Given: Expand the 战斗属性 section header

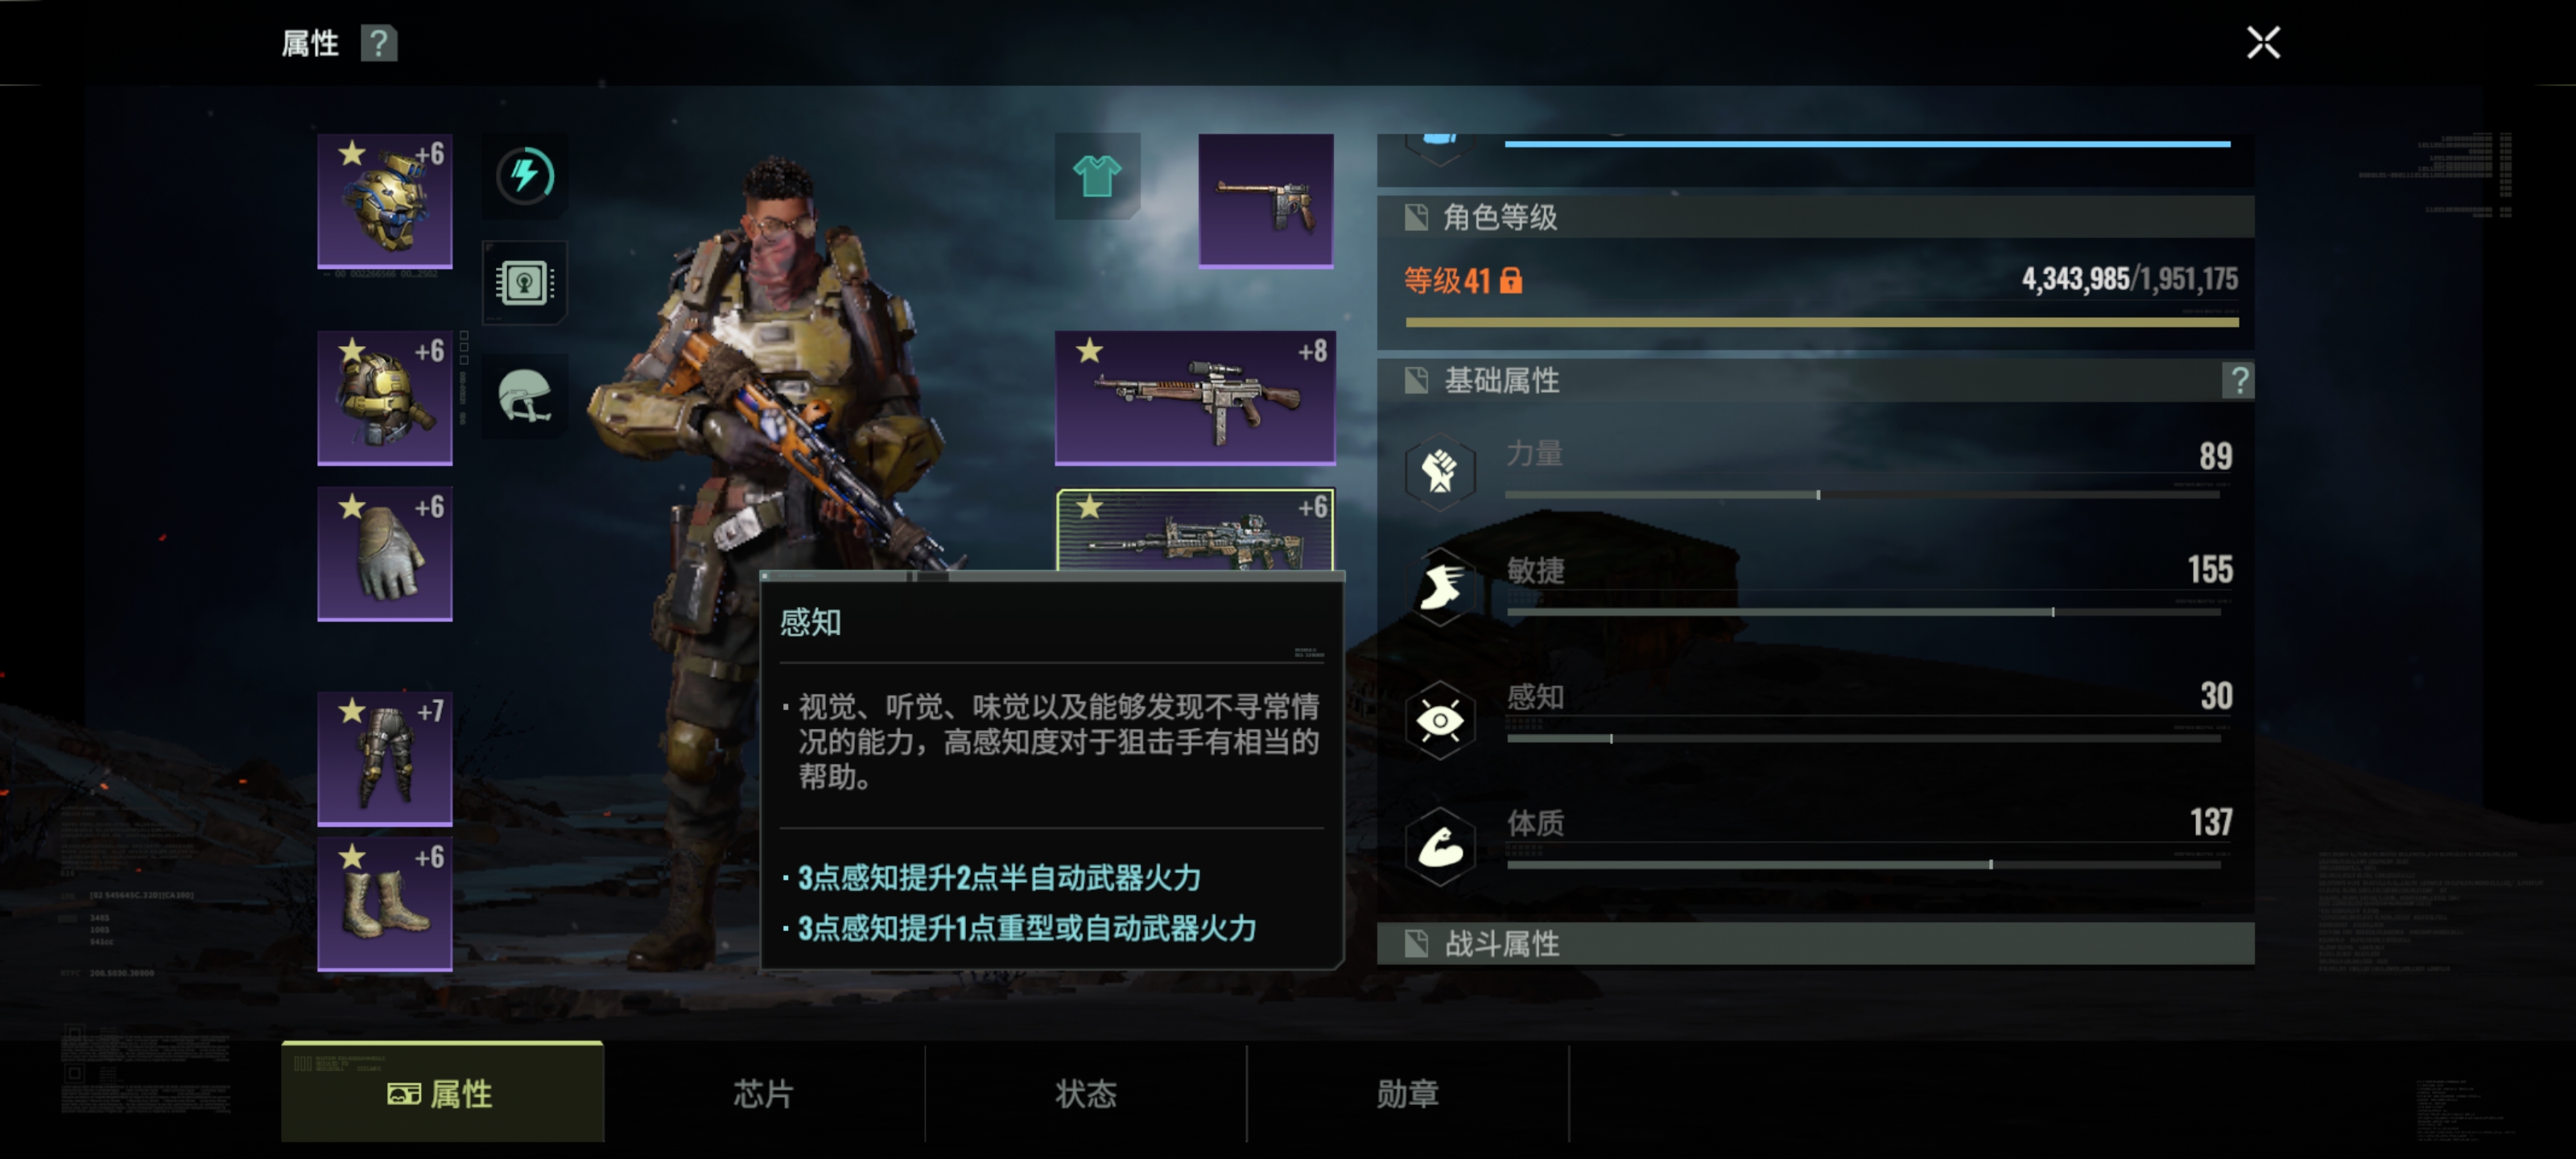Looking at the screenshot, I should click(1815, 943).
